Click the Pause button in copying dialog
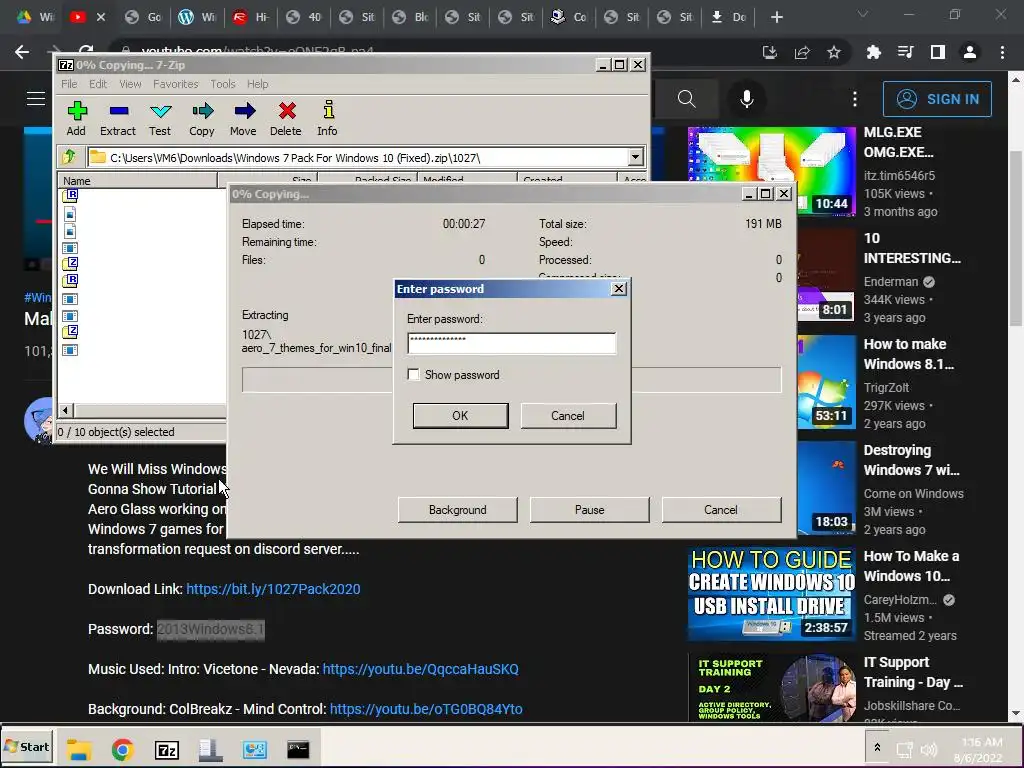This screenshot has width=1024, height=768. click(x=590, y=509)
